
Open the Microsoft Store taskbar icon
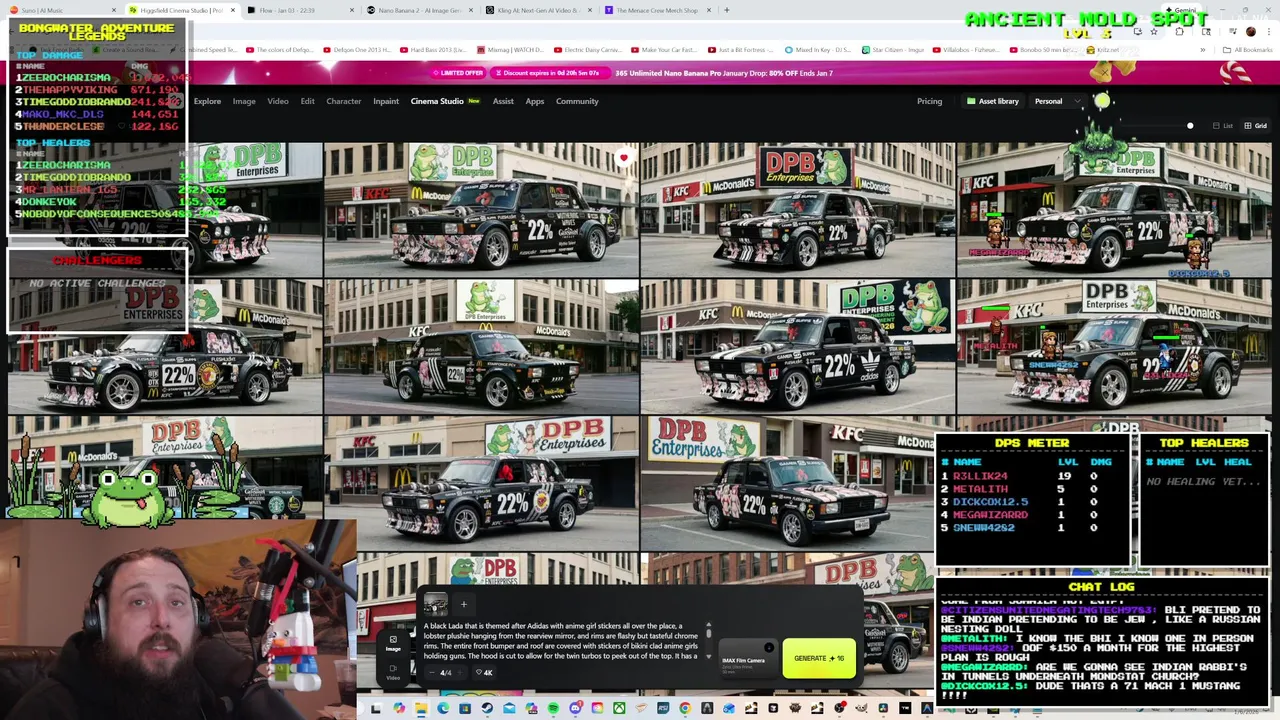[x=465, y=708]
